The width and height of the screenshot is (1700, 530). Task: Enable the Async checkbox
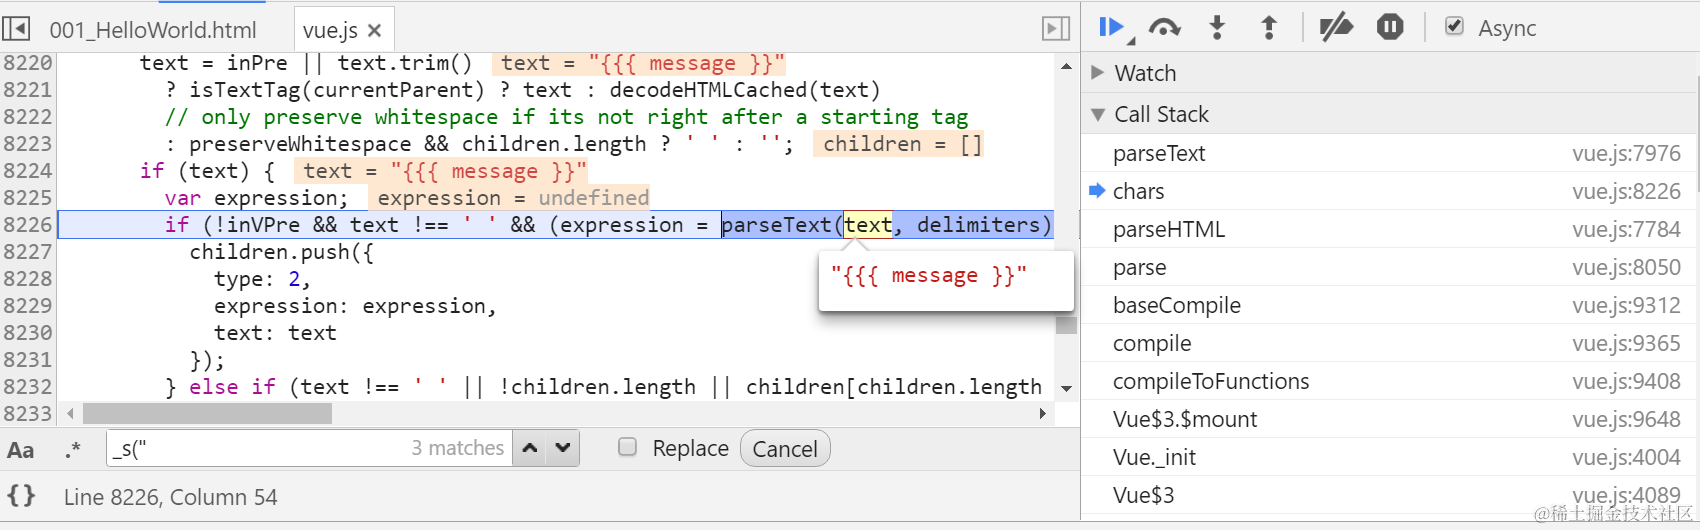pyautogui.click(x=1455, y=27)
